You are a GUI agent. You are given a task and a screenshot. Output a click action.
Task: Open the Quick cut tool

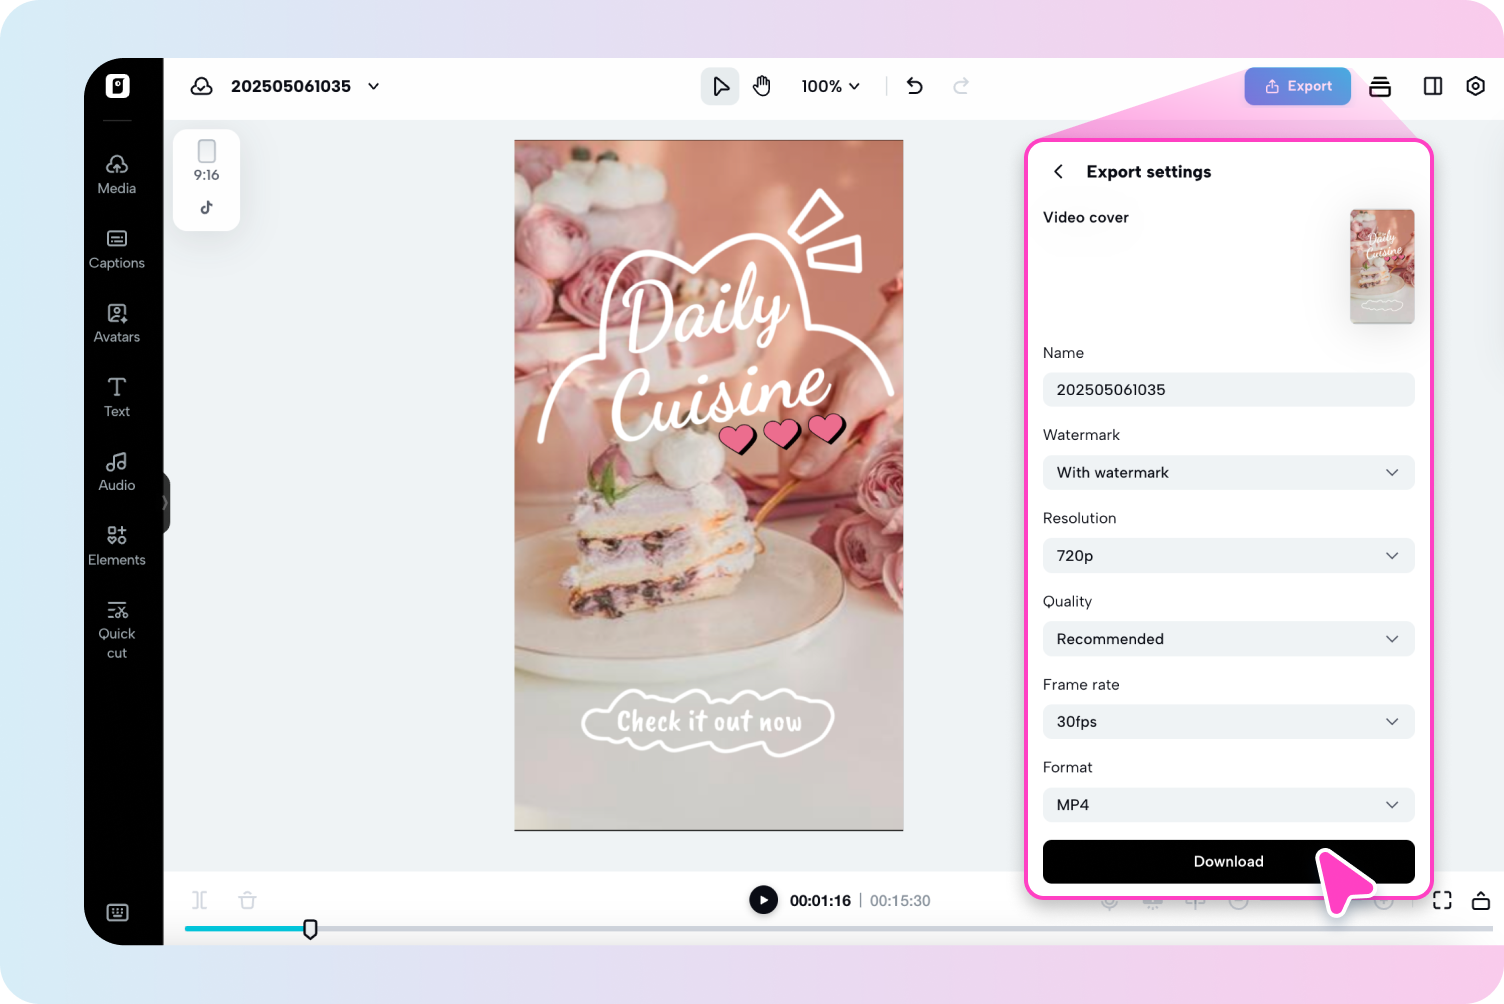pyautogui.click(x=117, y=631)
